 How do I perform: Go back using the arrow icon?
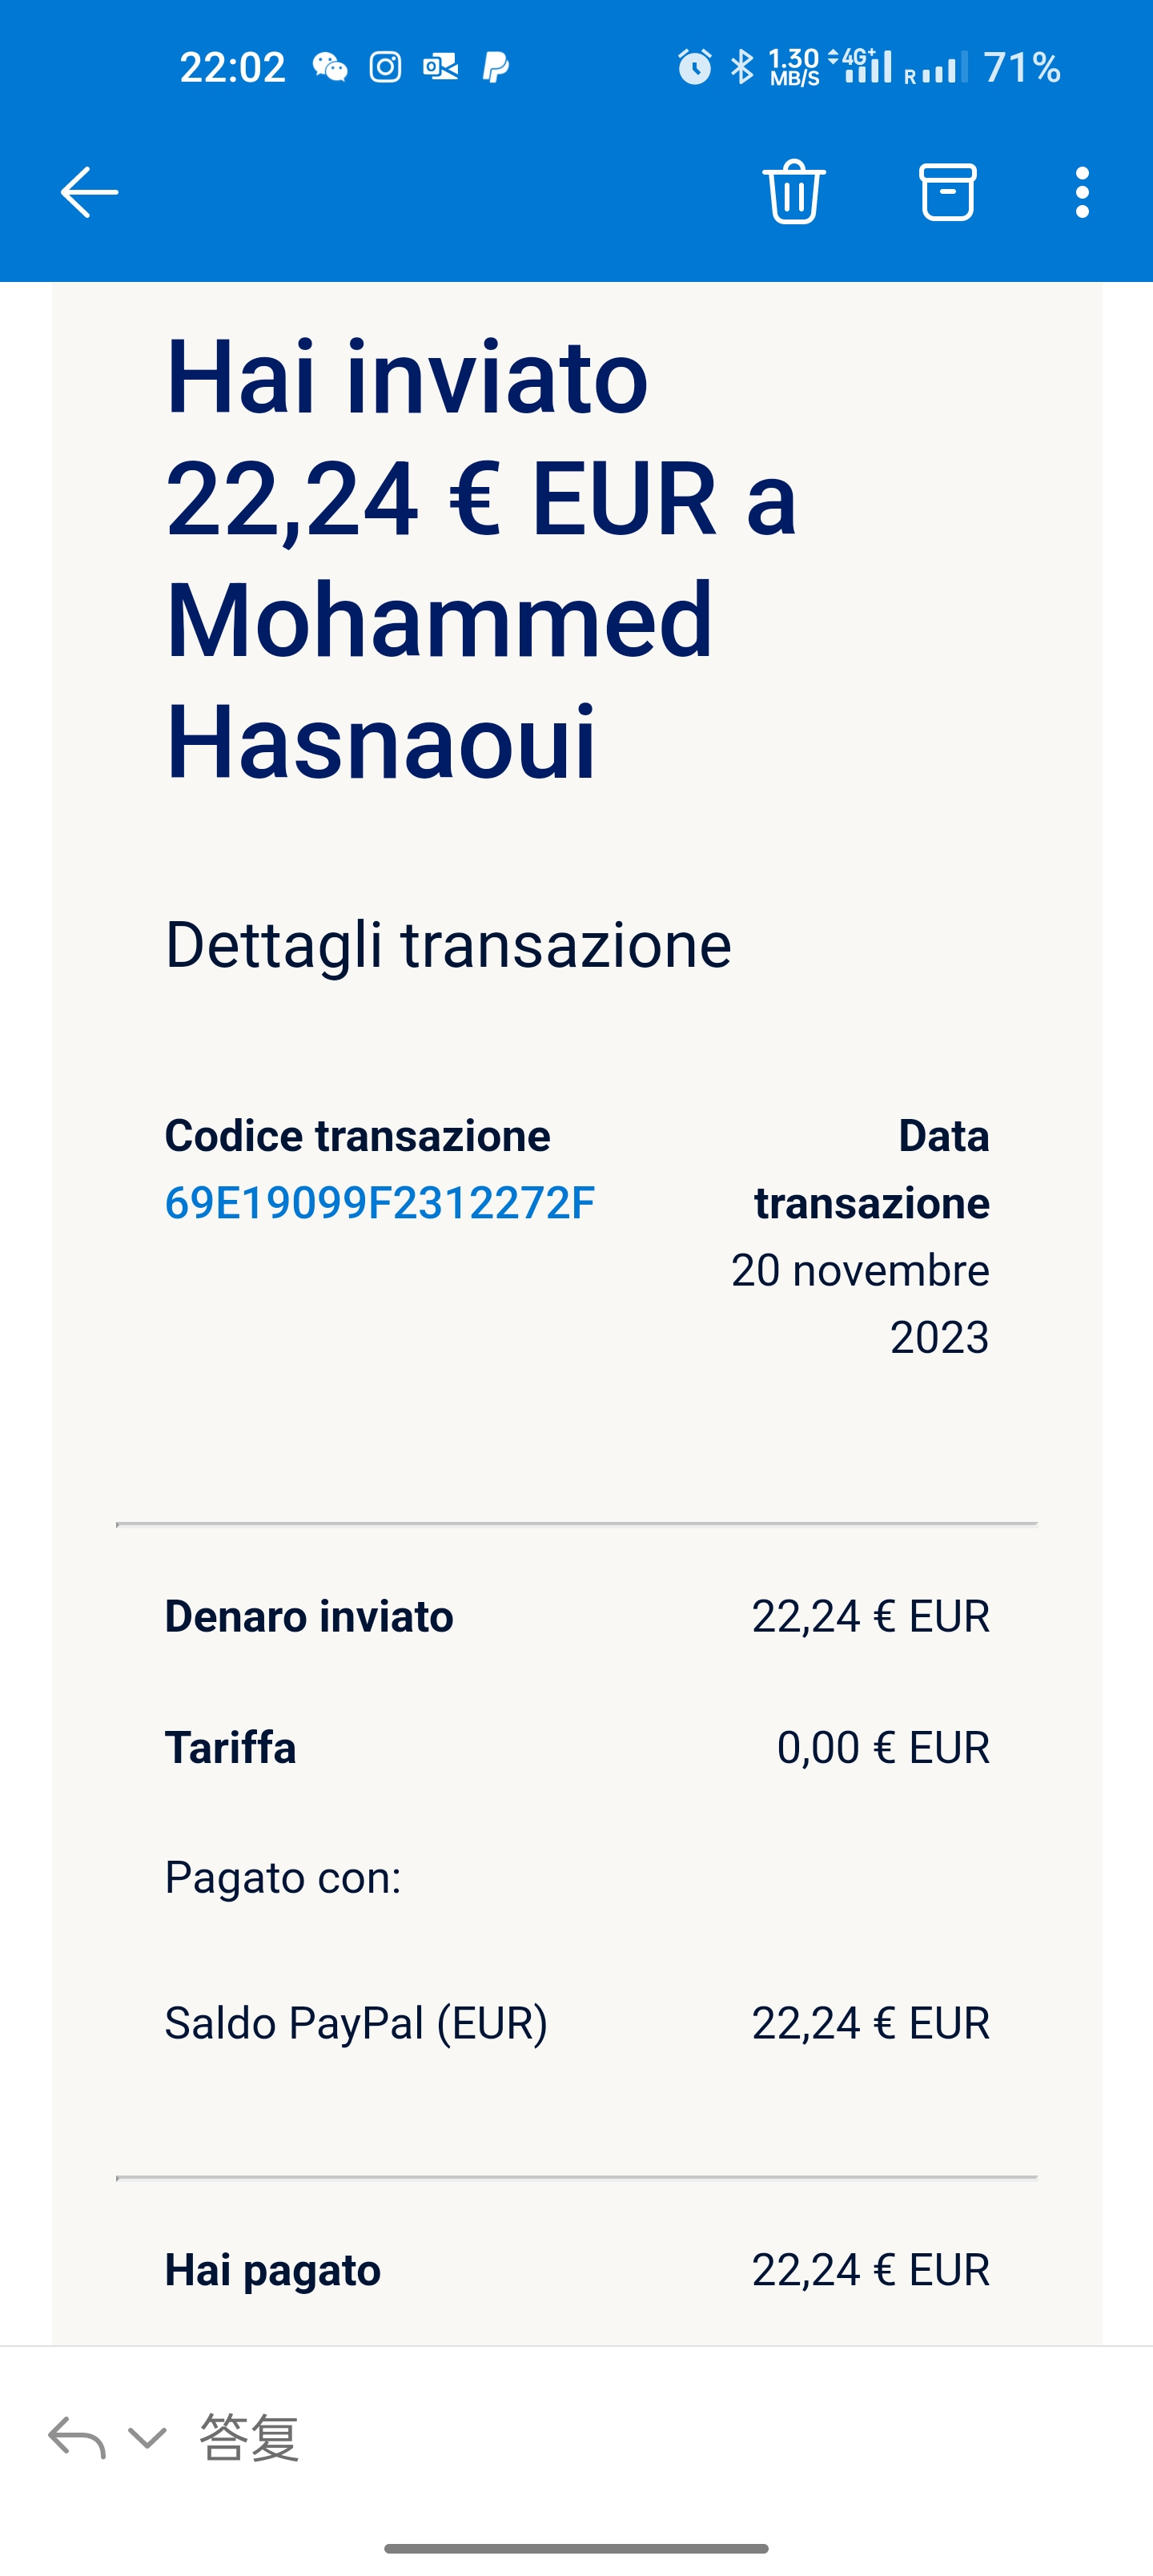89,192
